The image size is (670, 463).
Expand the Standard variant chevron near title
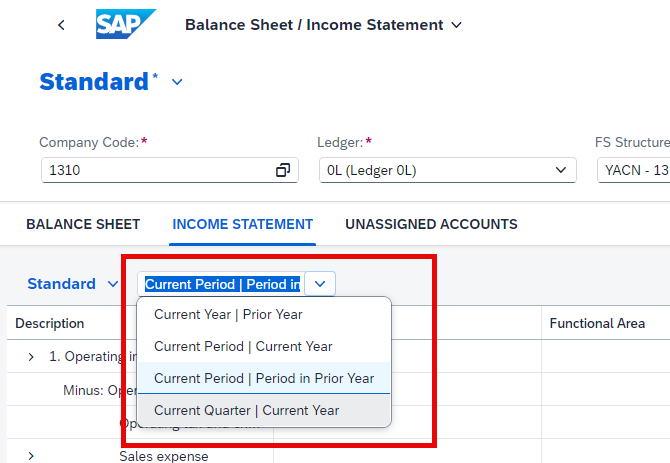click(177, 82)
